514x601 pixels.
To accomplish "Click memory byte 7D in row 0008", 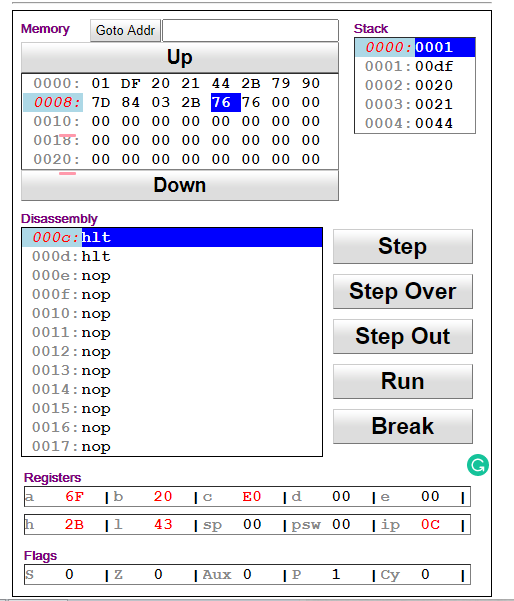I will pyautogui.click(x=101, y=102).
